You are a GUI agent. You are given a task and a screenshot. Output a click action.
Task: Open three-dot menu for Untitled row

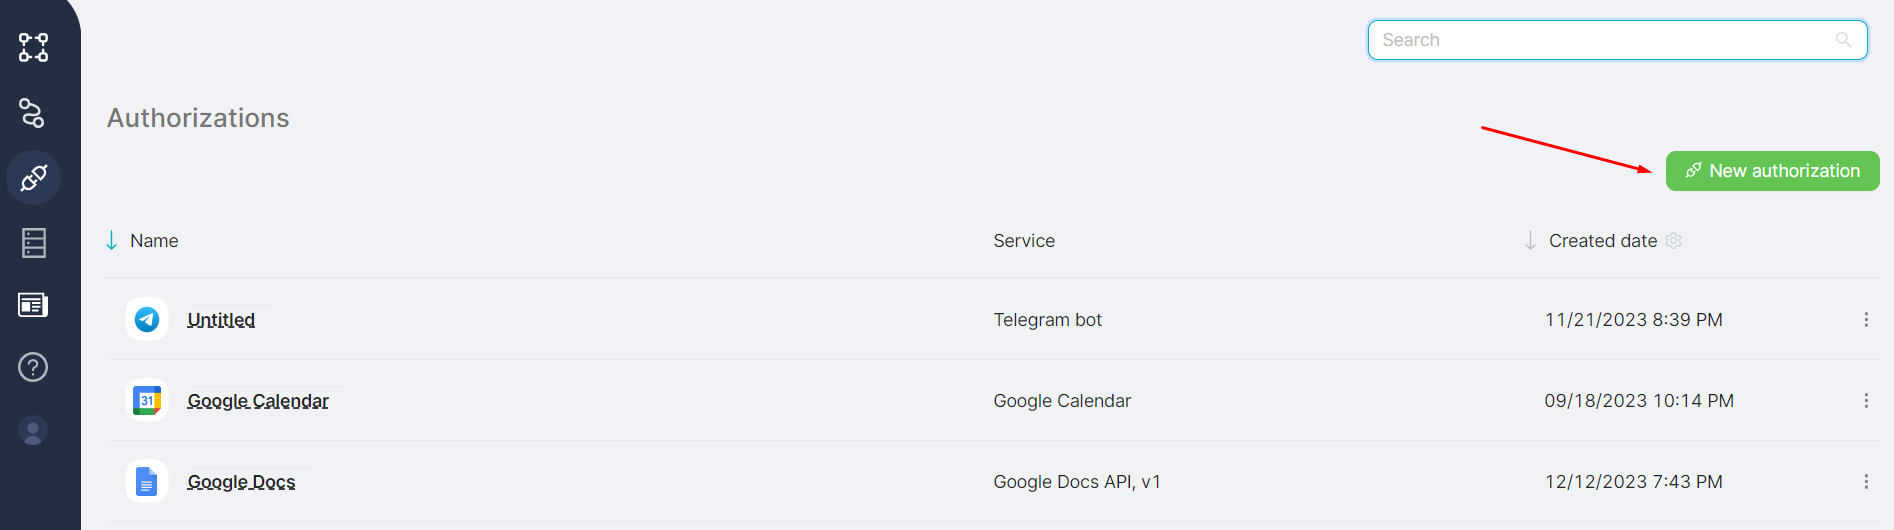pos(1866,320)
